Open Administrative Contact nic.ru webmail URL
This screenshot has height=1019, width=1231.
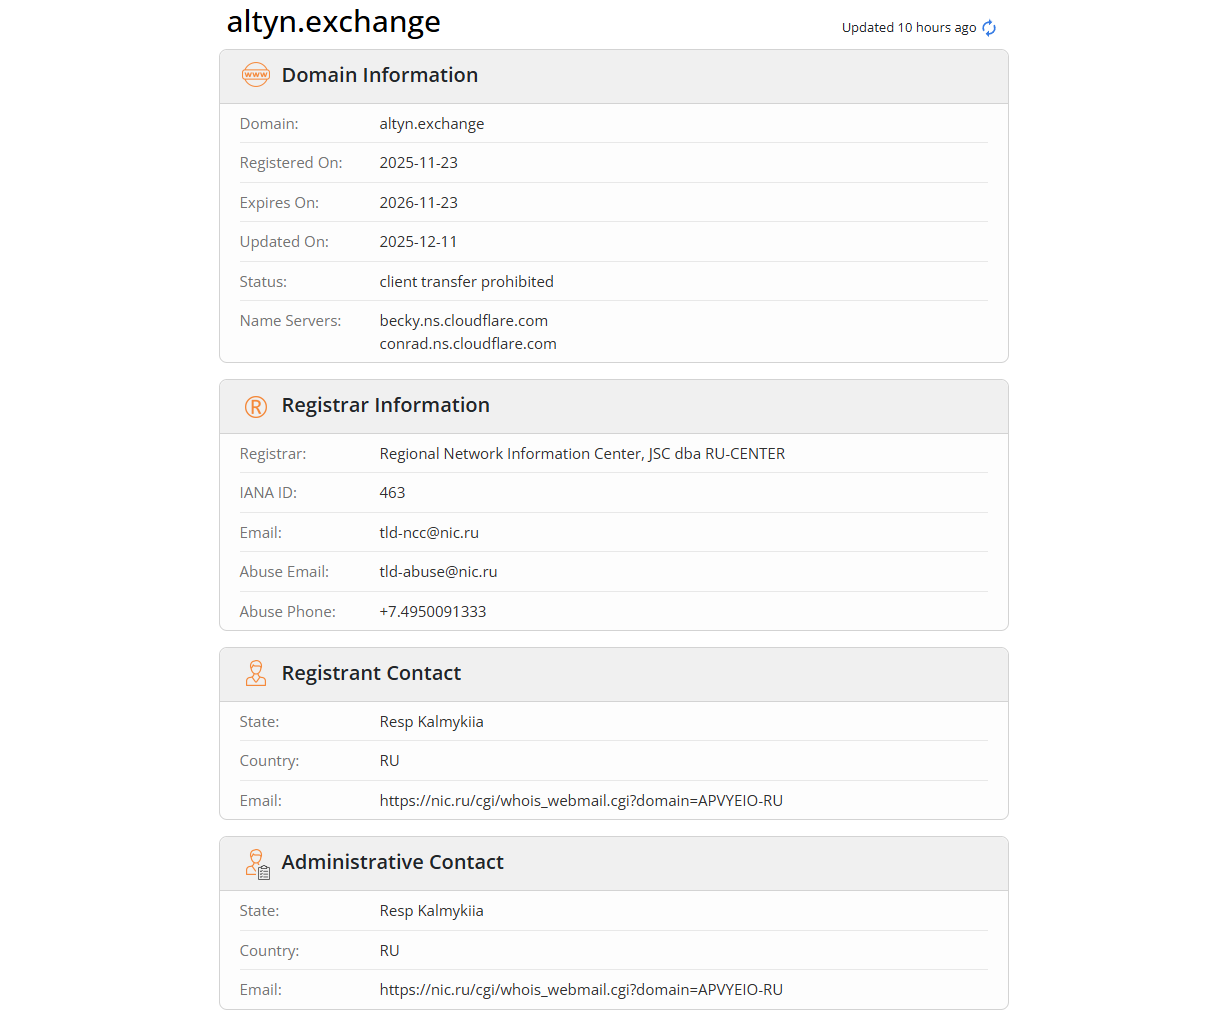581,990
